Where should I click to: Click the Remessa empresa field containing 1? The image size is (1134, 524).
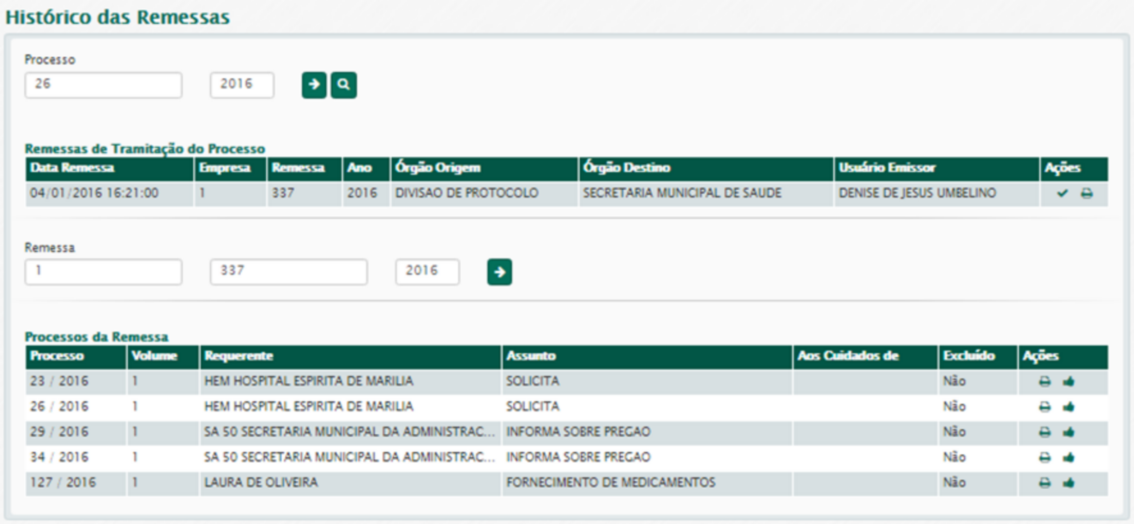[x=103, y=271]
